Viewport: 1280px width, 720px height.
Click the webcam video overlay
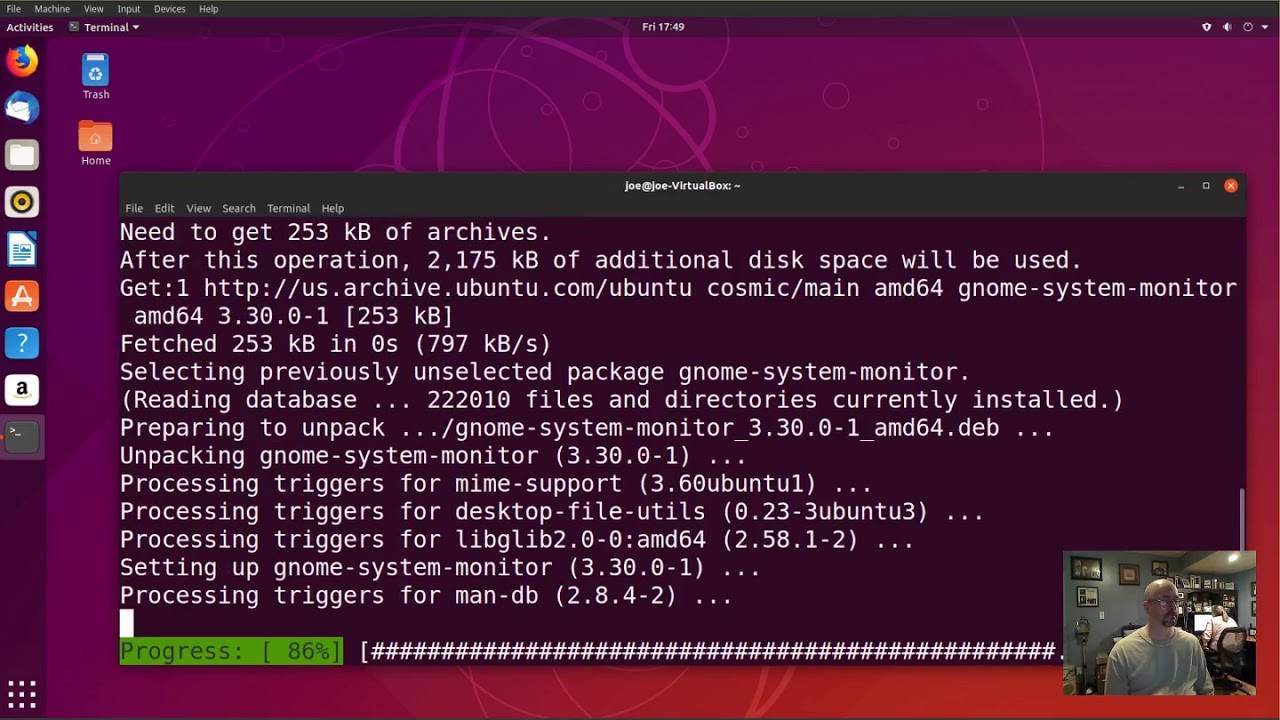[x=1160, y=623]
